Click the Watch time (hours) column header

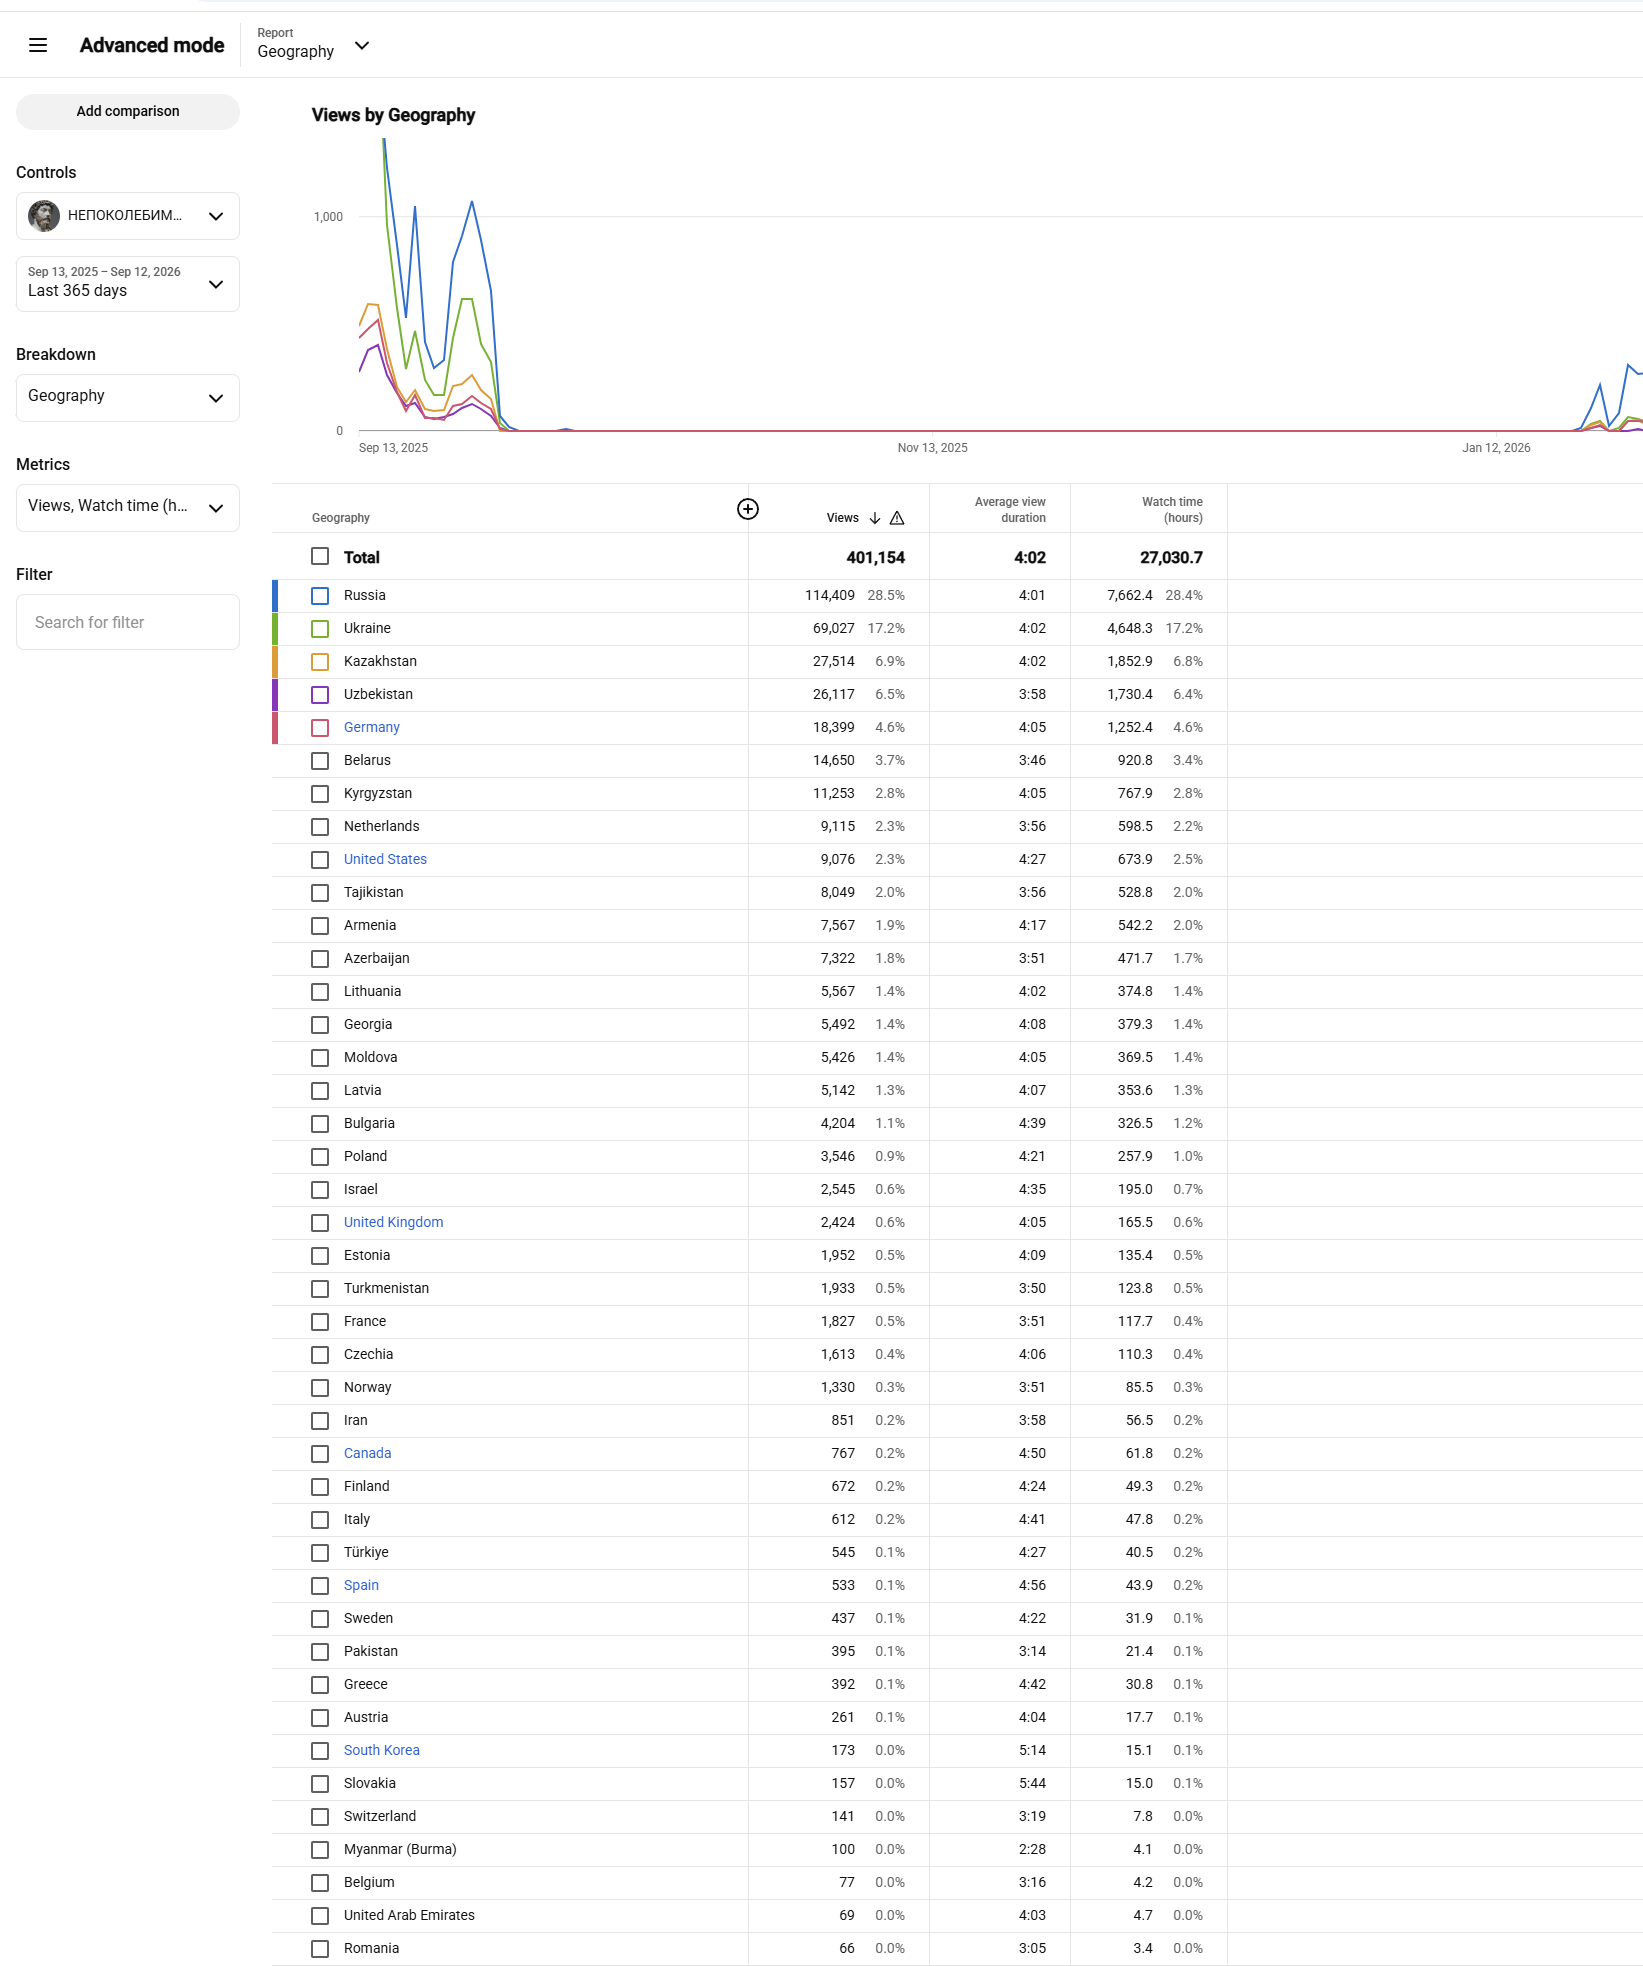1172,510
